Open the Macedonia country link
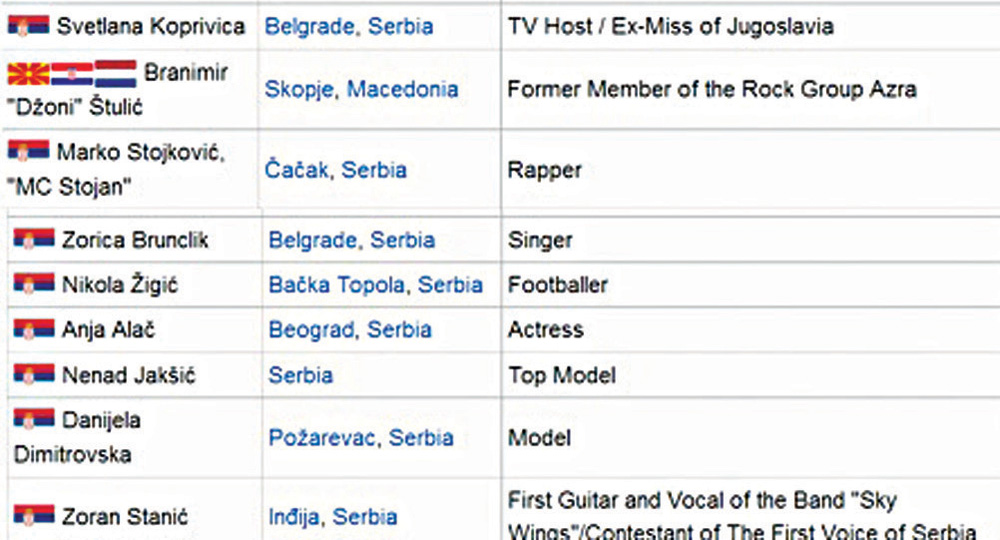This screenshot has height=540, width=1000. coord(403,89)
